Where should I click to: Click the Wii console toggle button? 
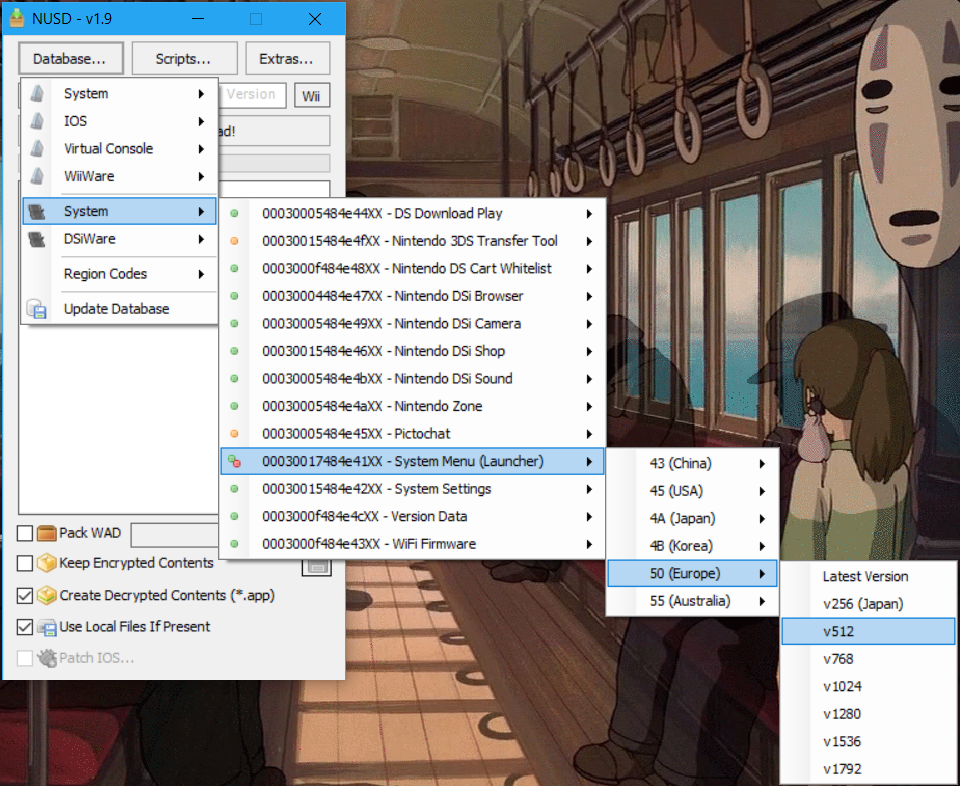[312, 96]
